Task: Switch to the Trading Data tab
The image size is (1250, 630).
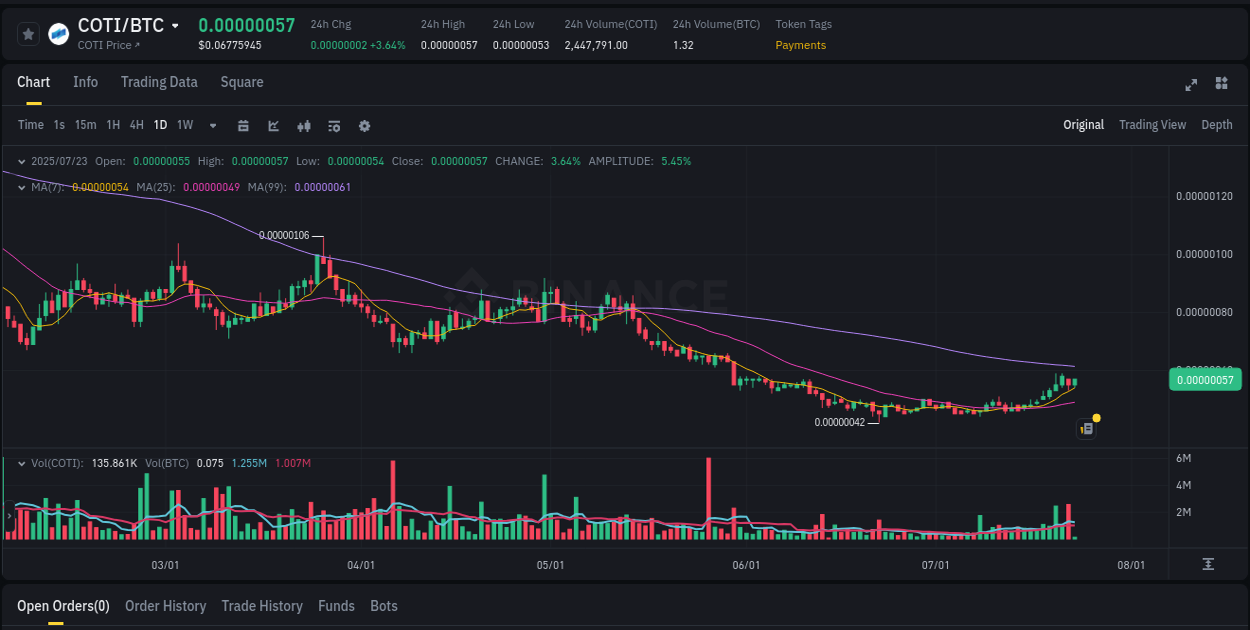Action: [x=159, y=82]
